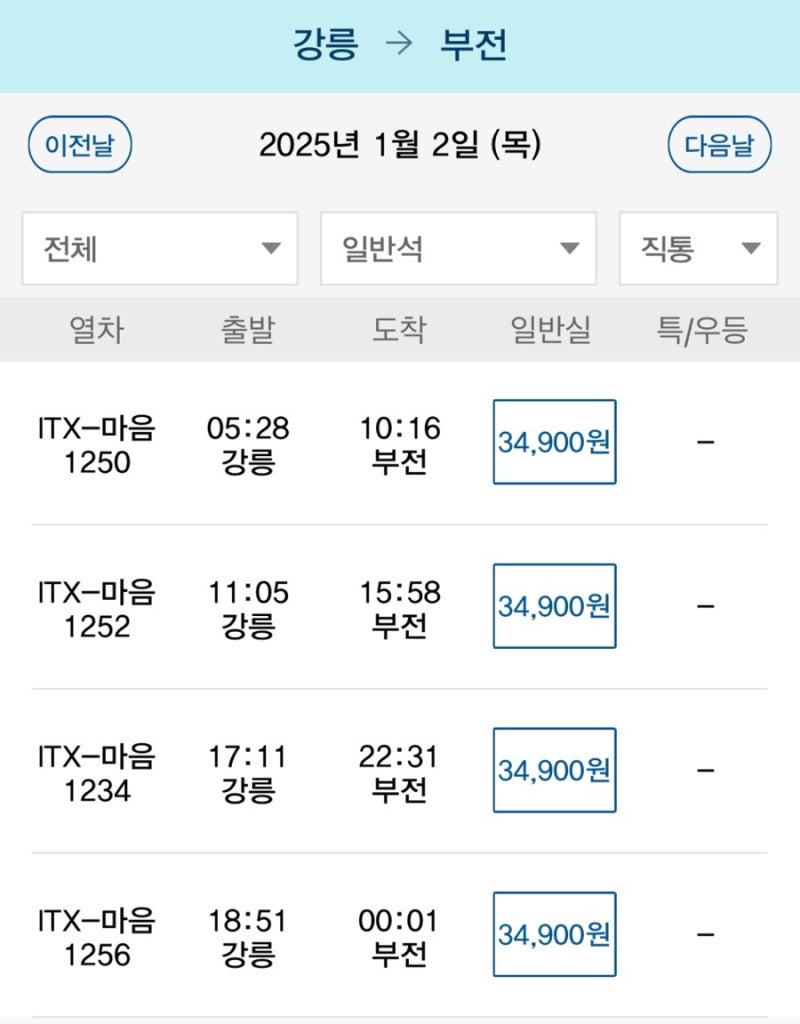Click the date 2025년 1월 2일
The height and width of the screenshot is (1024, 800).
pyautogui.click(x=399, y=146)
